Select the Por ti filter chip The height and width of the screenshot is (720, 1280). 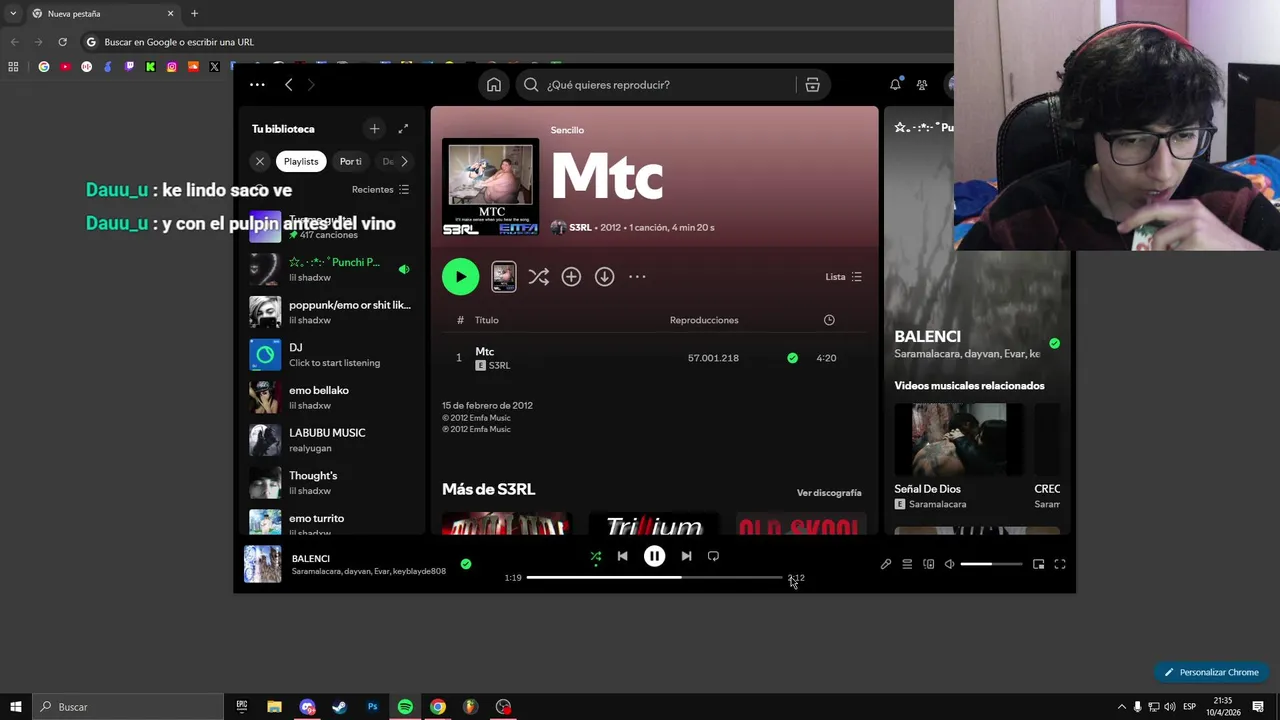pyautogui.click(x=350, y=161)
